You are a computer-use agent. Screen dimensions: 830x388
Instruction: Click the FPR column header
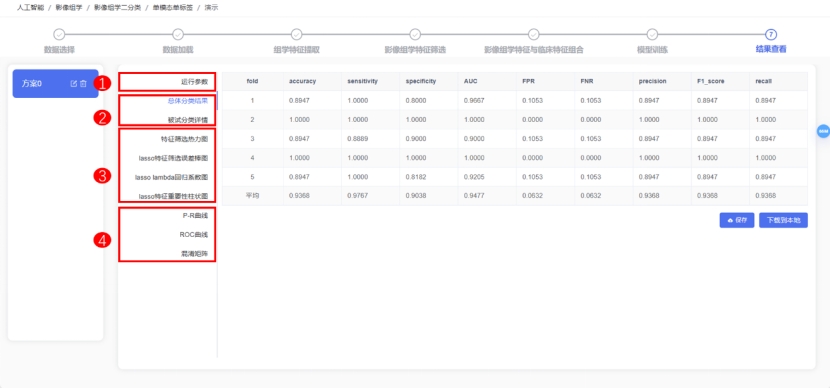529,82
